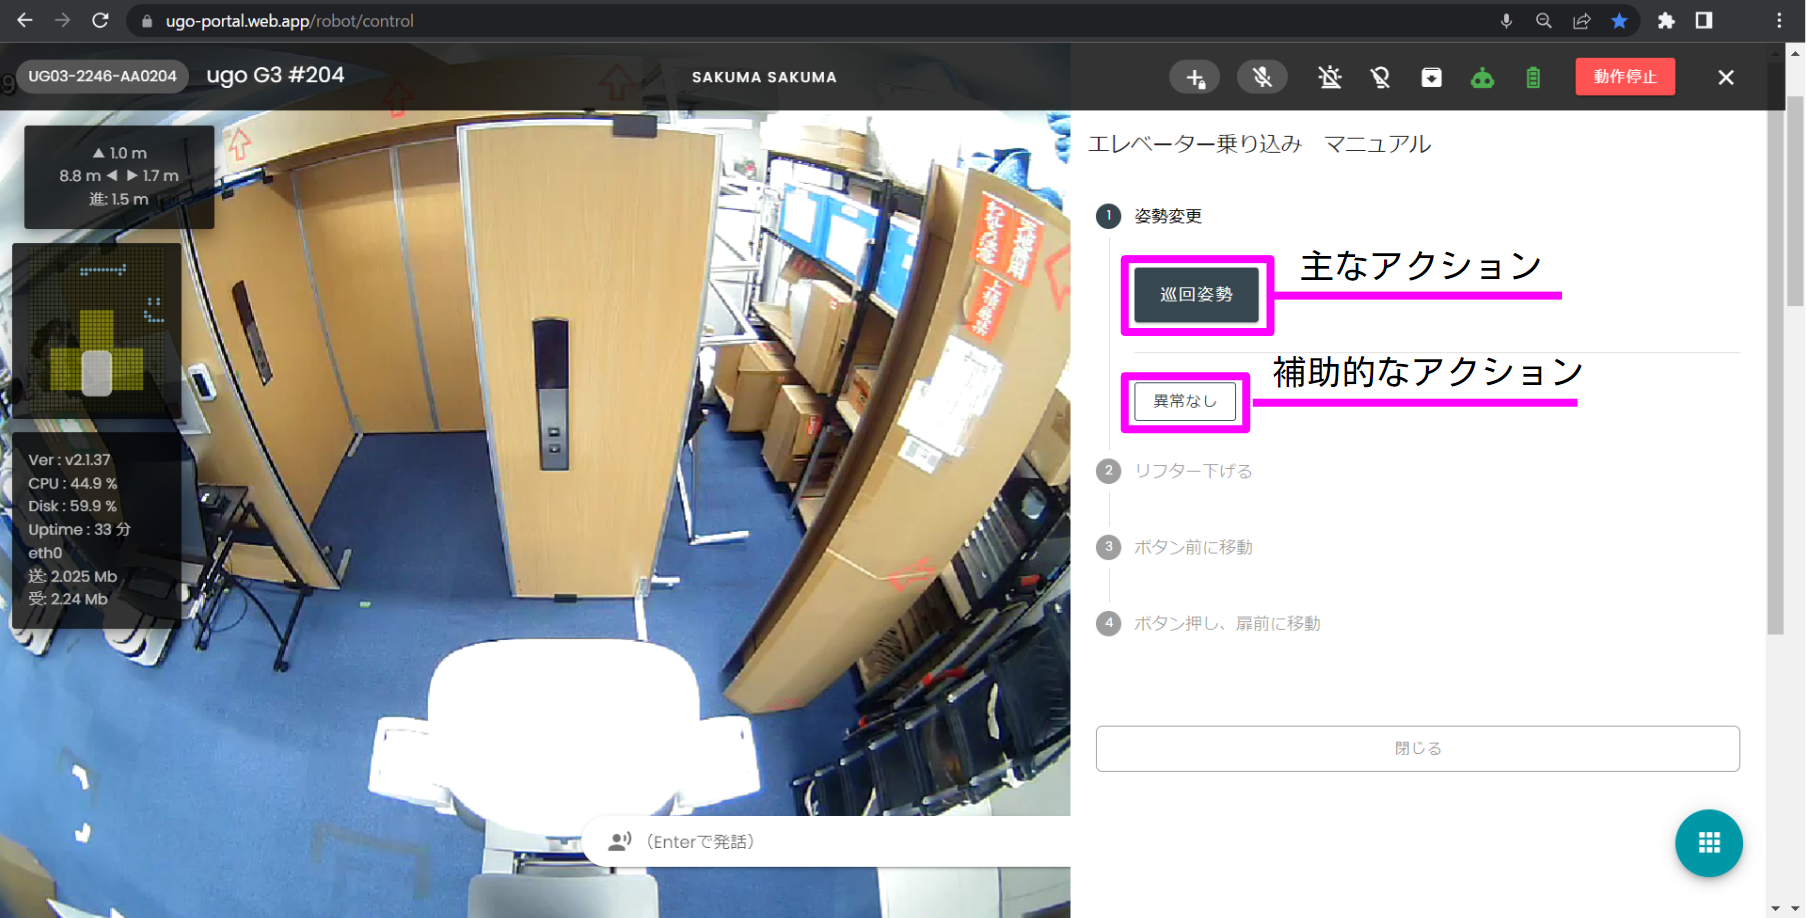Expand step 2 リフター下げる

pos(1193,471)
